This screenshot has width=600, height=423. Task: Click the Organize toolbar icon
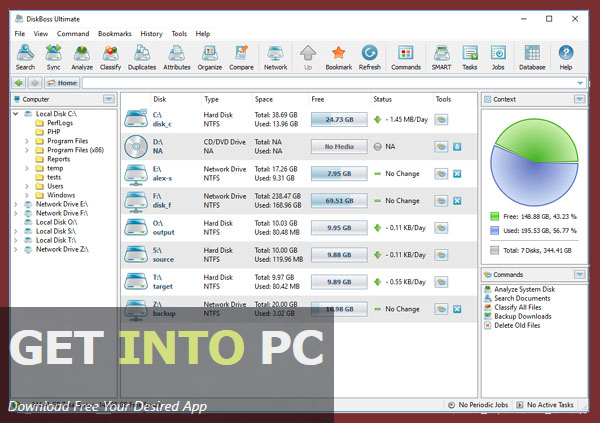tap(210, 57)
